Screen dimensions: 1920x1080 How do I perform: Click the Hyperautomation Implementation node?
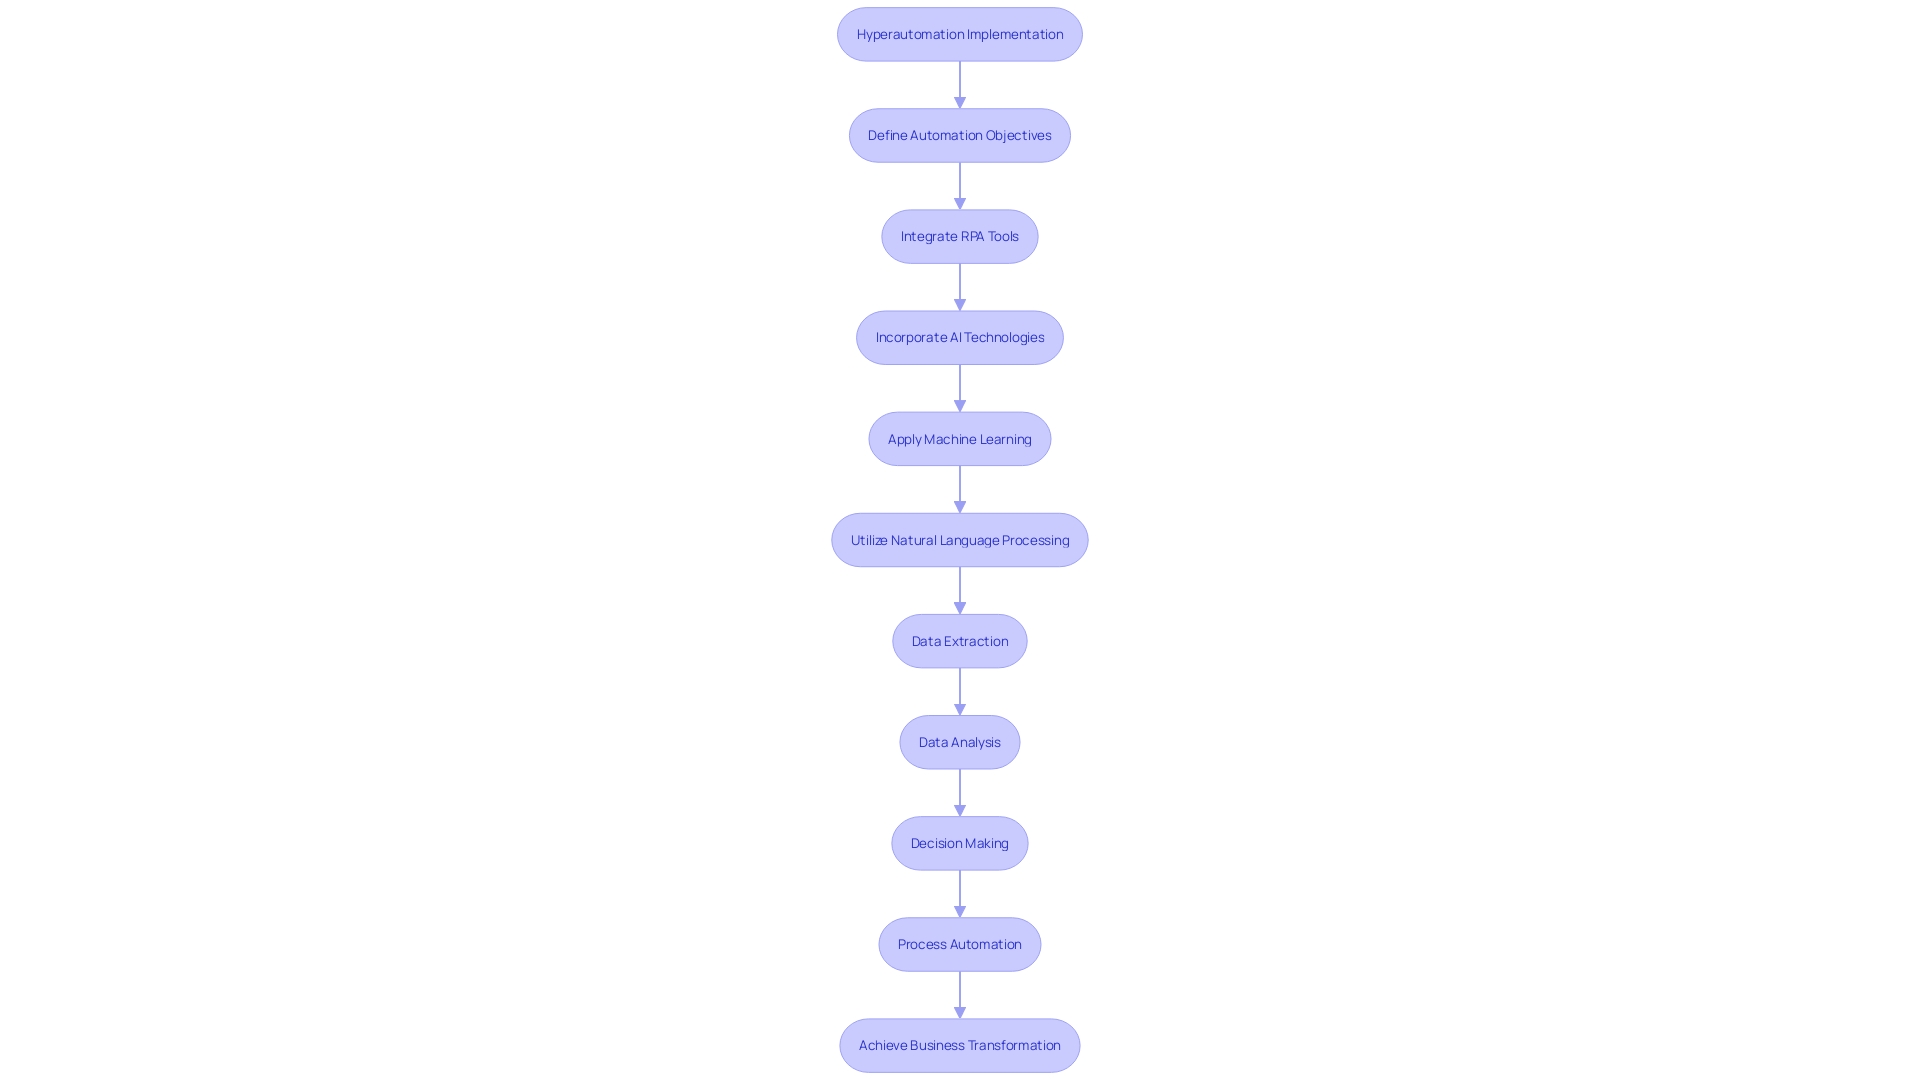[x=960, y=33]
